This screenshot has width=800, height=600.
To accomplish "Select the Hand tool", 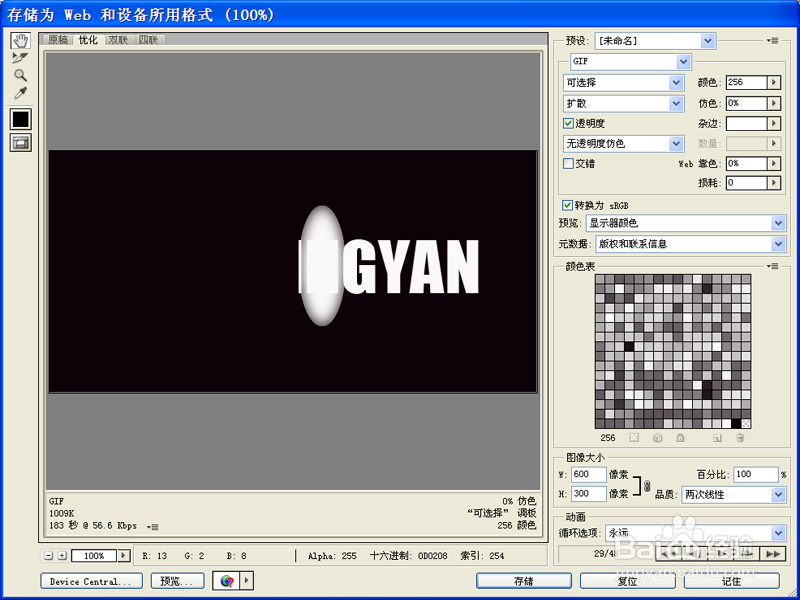I will [20, 41].
